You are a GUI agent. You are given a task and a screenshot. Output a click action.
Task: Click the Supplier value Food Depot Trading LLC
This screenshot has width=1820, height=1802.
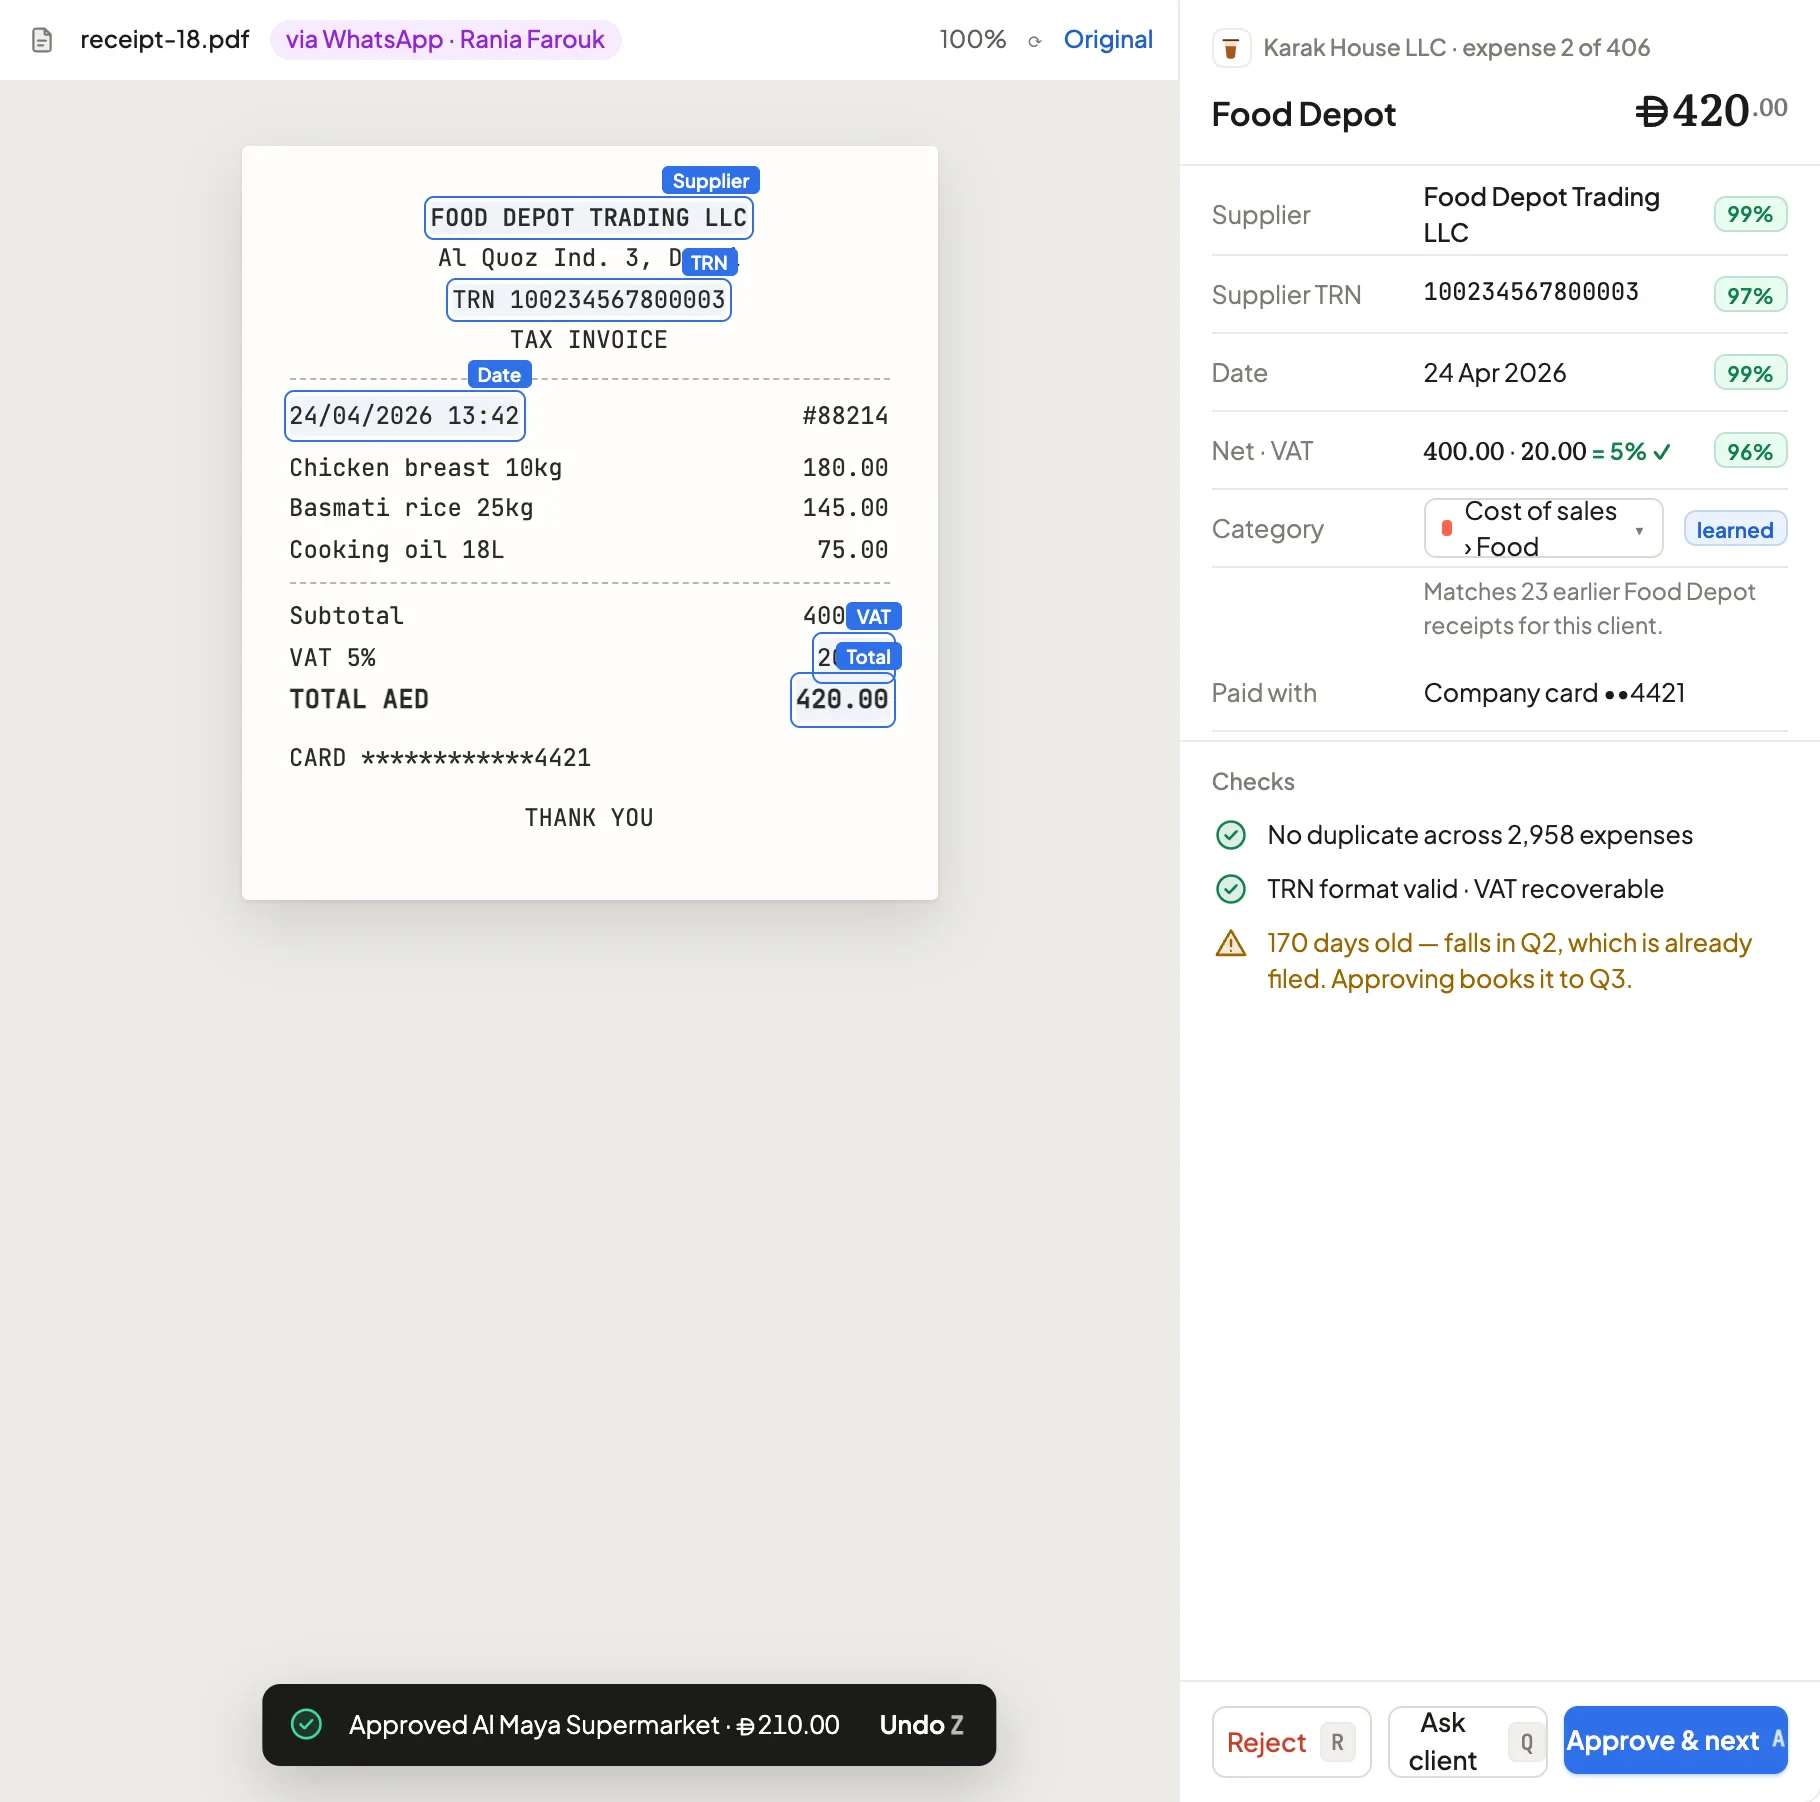point(1542,215)
